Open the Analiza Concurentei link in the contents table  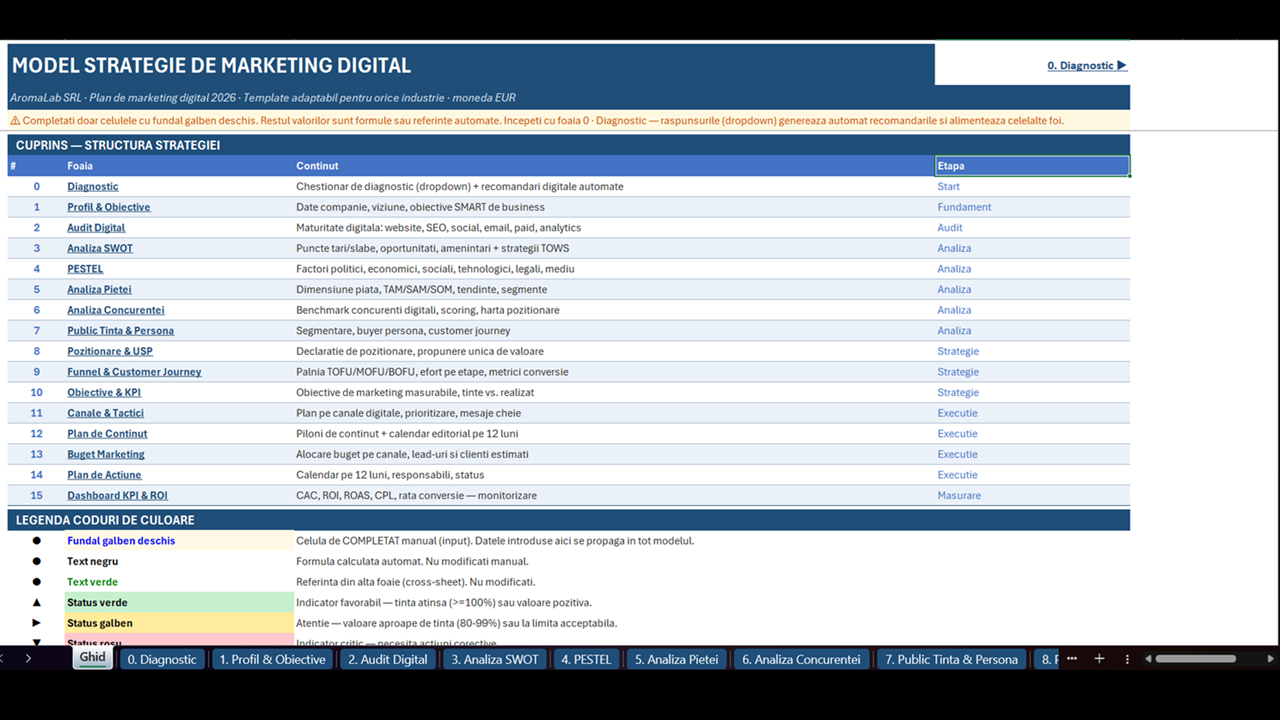pyautogui.click(x=116, y=310)
